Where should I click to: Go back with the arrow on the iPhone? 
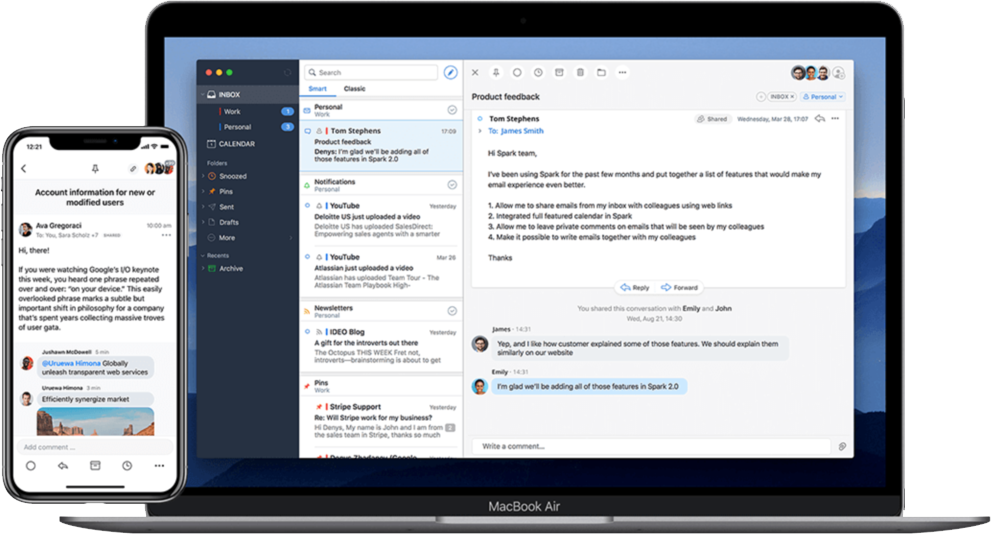coord(24,169)
